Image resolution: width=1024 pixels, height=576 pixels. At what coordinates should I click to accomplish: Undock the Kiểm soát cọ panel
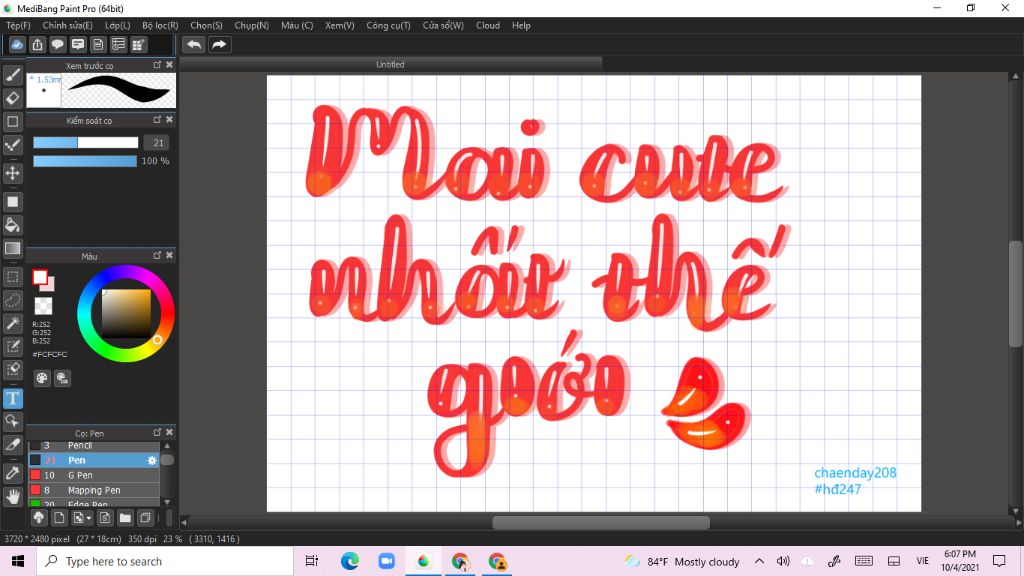tap(157, 120)
